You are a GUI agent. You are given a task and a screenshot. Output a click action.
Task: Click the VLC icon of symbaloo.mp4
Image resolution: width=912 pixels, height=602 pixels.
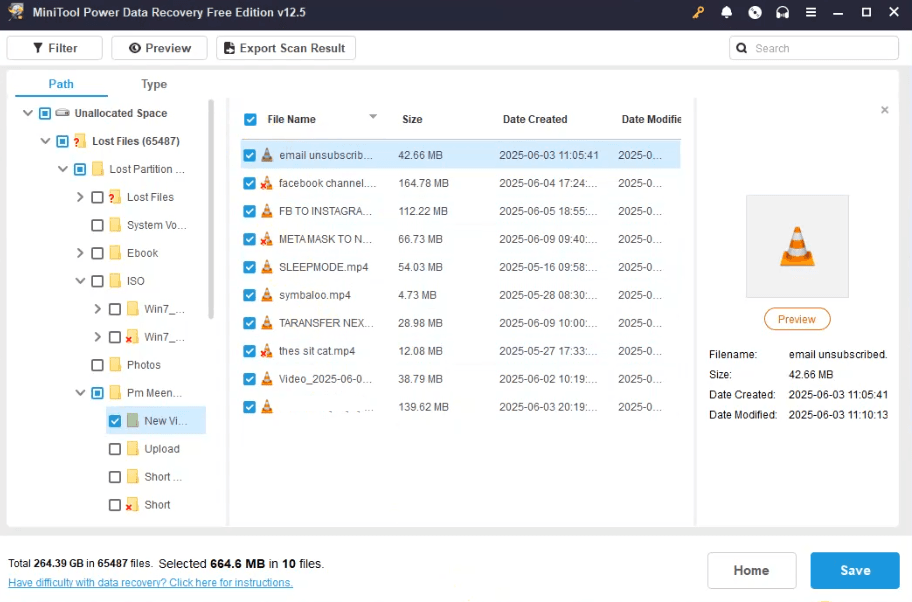click(267, 295)
